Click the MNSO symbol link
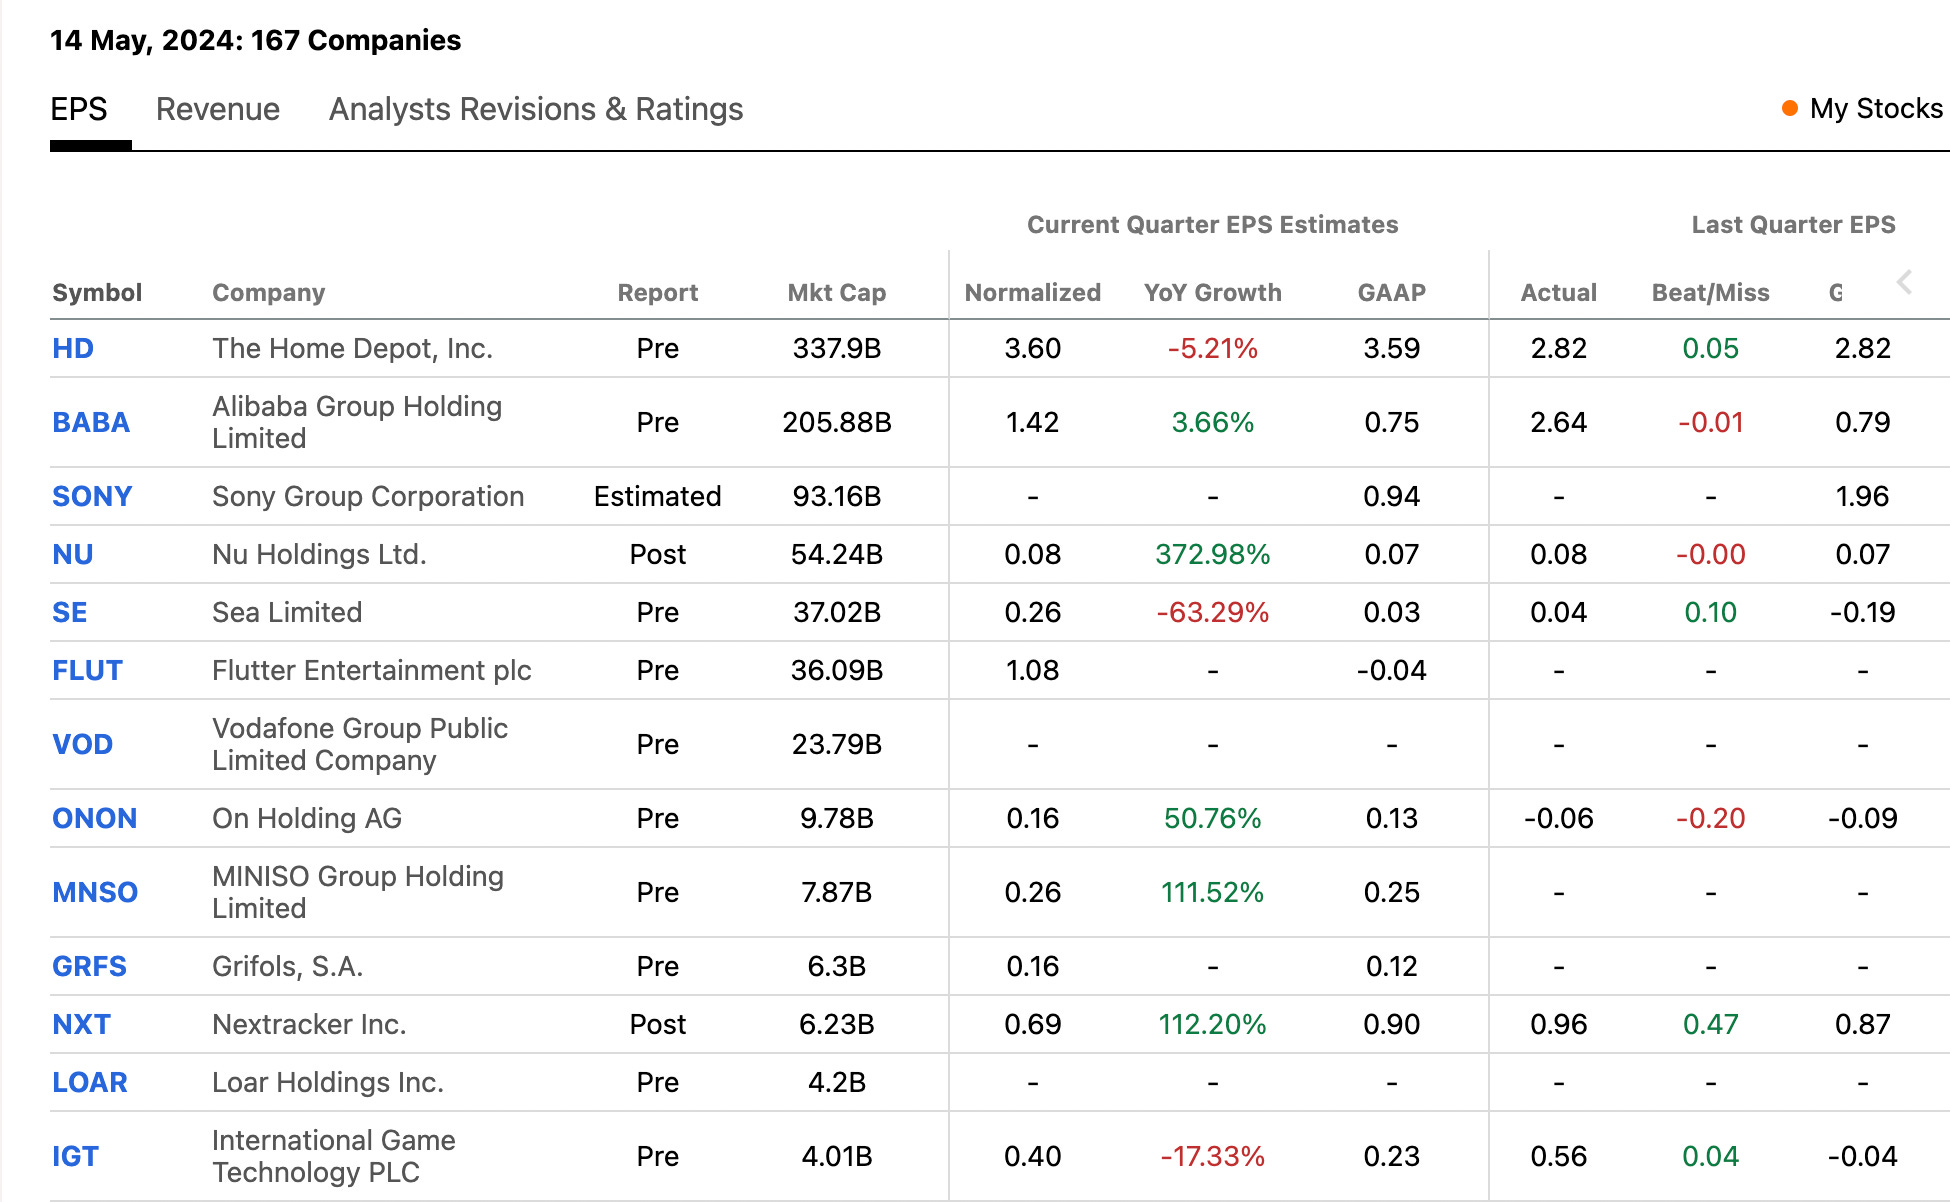This screenshot has width=1950, height=1202. click(x=95, y=892)
